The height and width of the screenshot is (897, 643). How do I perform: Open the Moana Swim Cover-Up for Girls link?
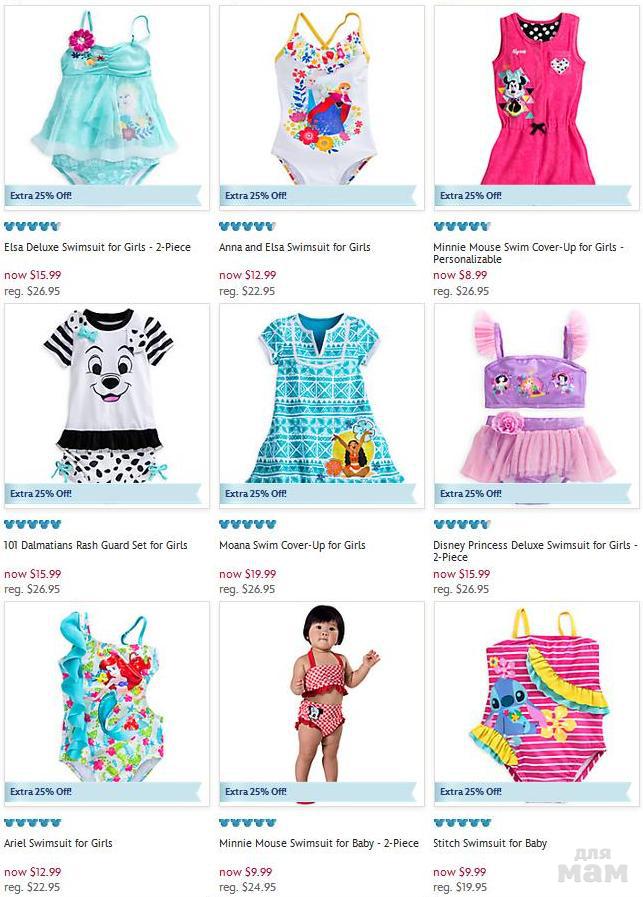click(x=292, y=545)
